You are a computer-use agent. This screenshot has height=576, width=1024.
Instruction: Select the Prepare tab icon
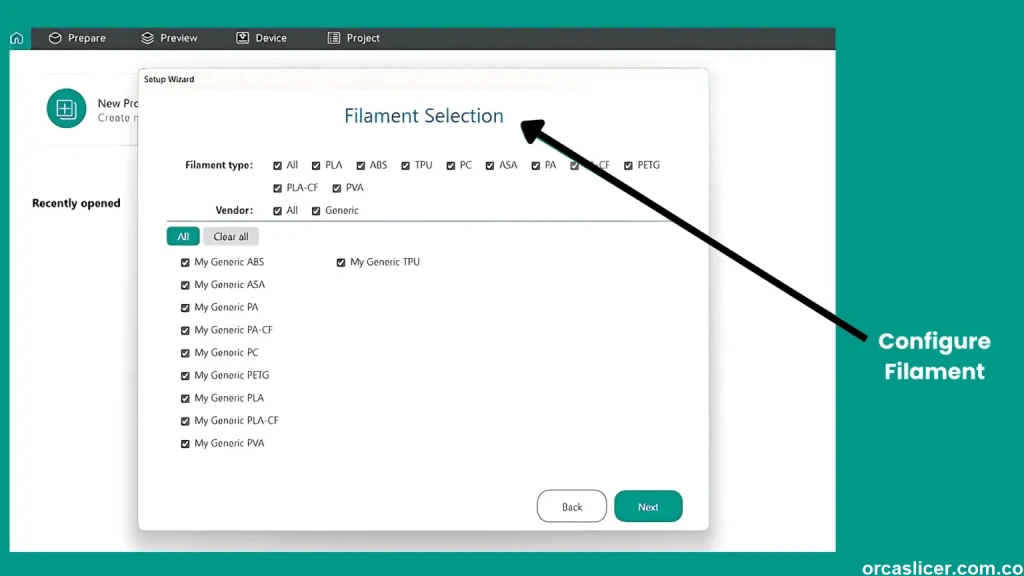tap(55, 37)
